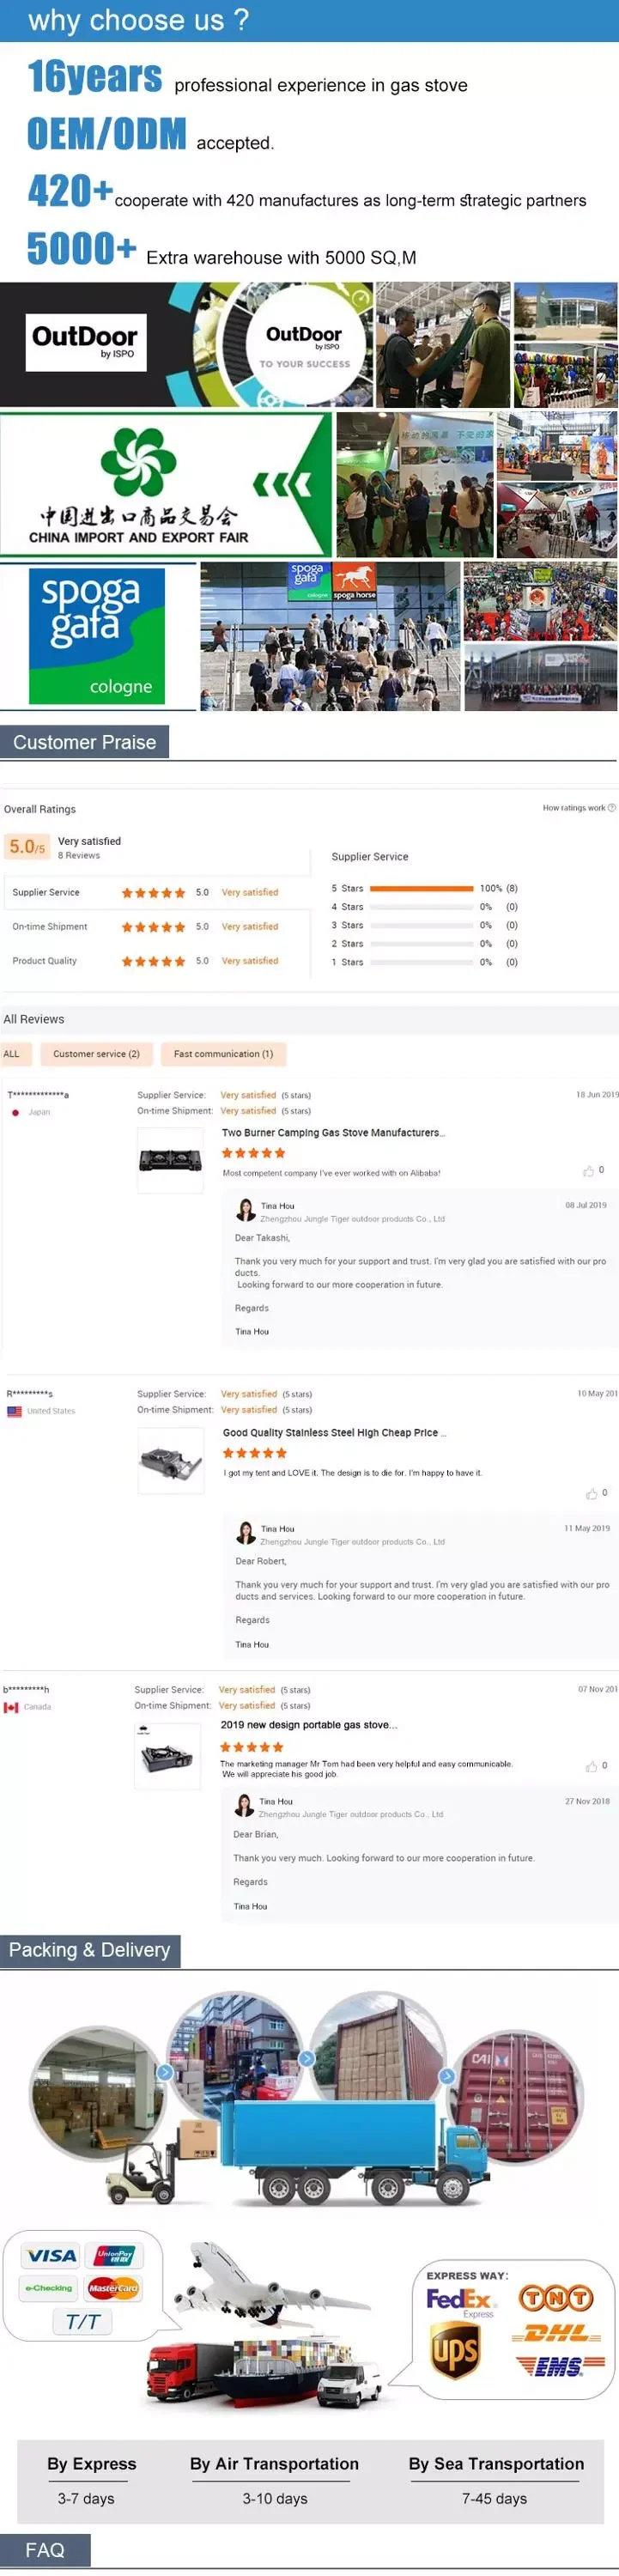This screenshot has height=2576, width=619.
Task: Click the VISA payment logo
Action: point(50,2256)
